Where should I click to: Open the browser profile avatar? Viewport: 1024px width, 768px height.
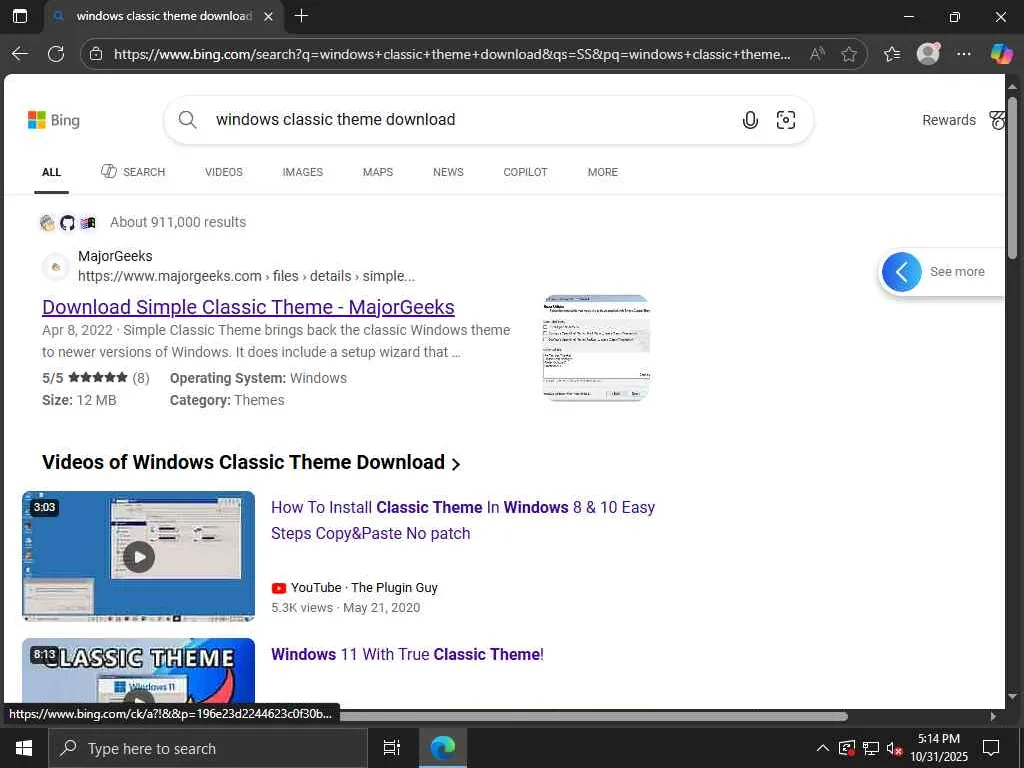(928, 54)
